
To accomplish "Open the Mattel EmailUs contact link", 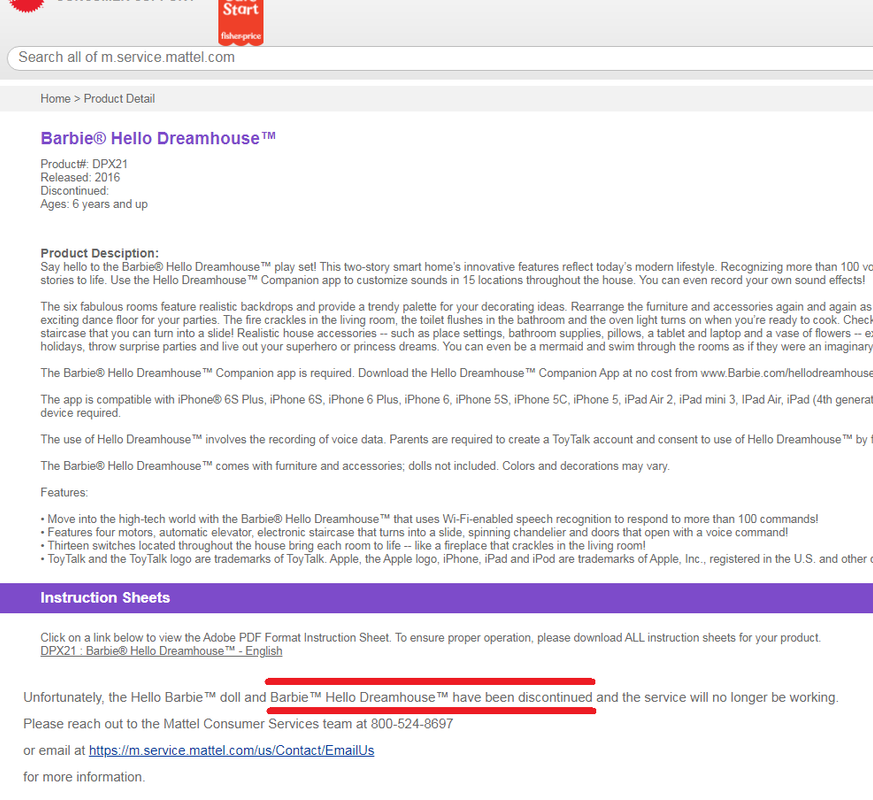I will (232, 750).
